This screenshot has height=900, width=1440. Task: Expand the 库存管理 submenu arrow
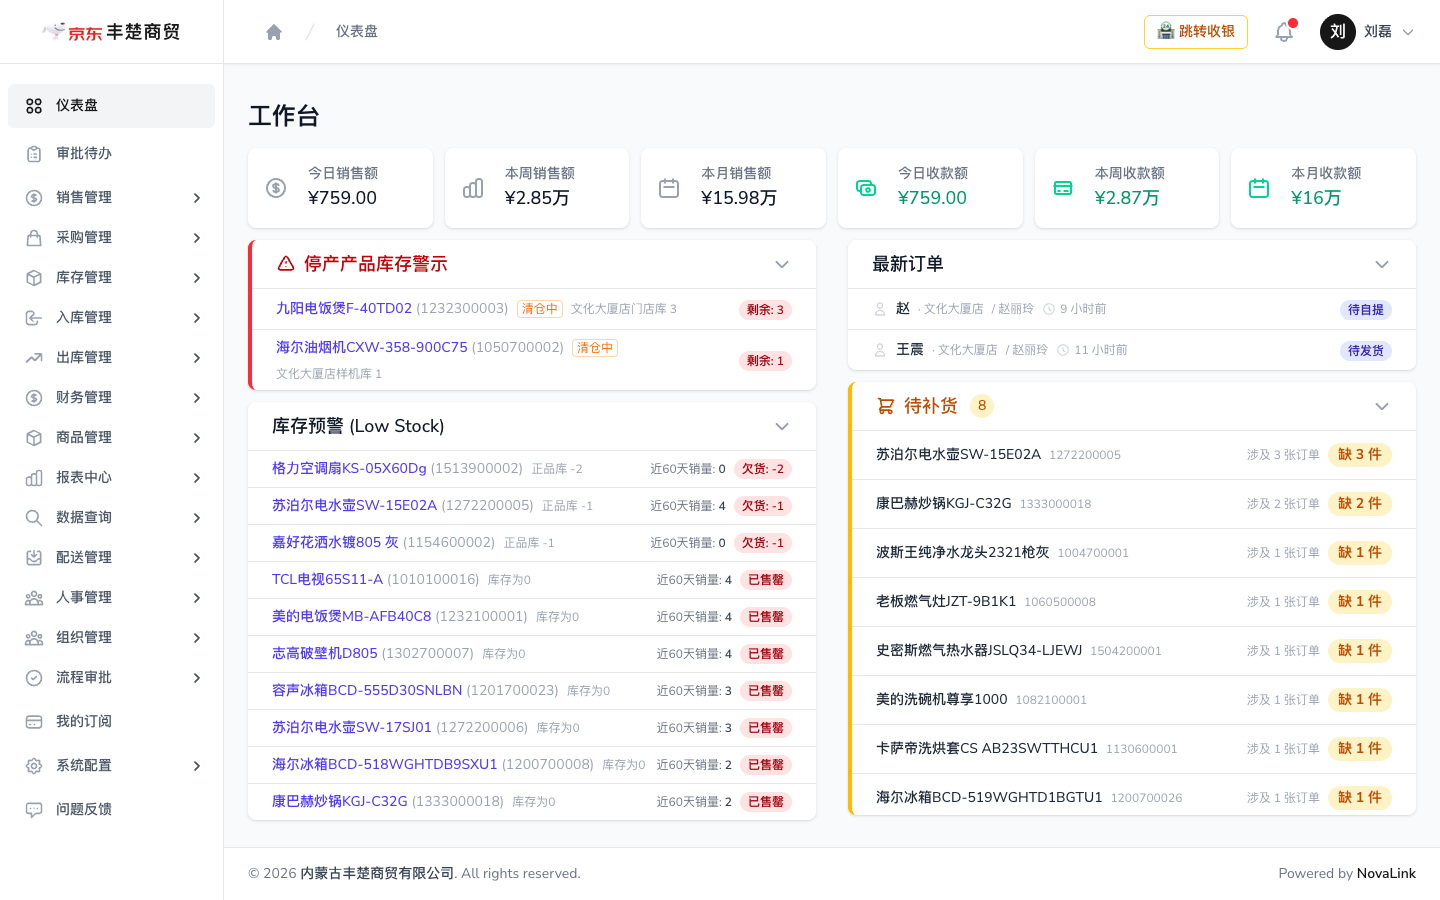click(x=197, y=278)
